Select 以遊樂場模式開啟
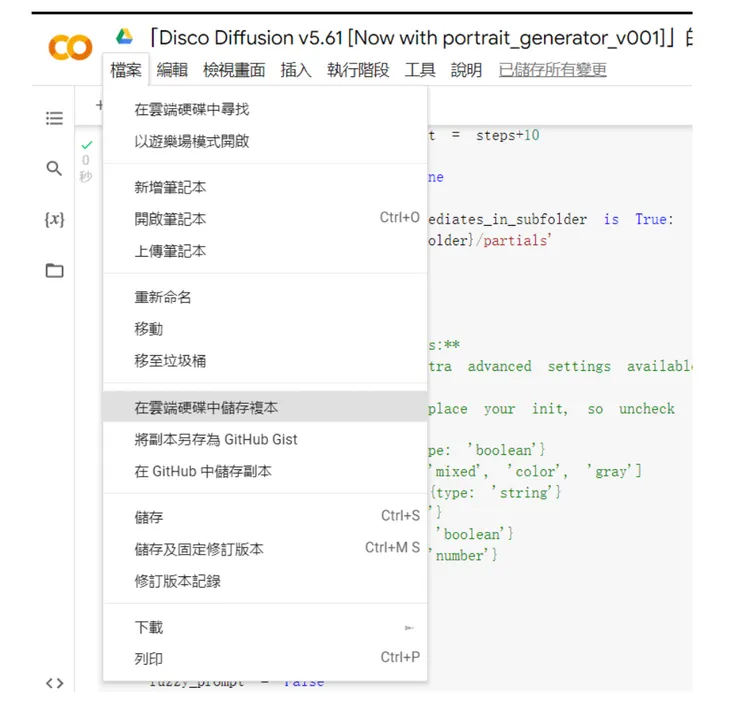740x713 pixels. click(265, 141)
